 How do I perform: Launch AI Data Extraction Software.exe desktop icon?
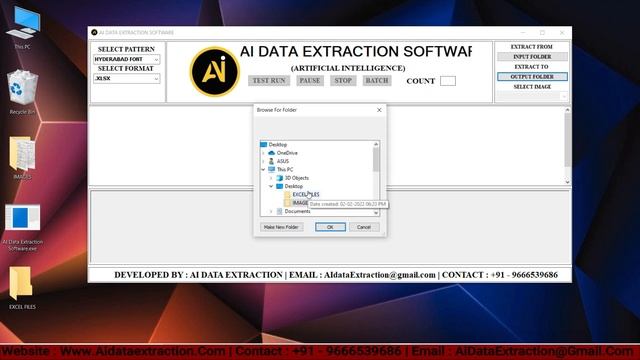pos(23,227)
